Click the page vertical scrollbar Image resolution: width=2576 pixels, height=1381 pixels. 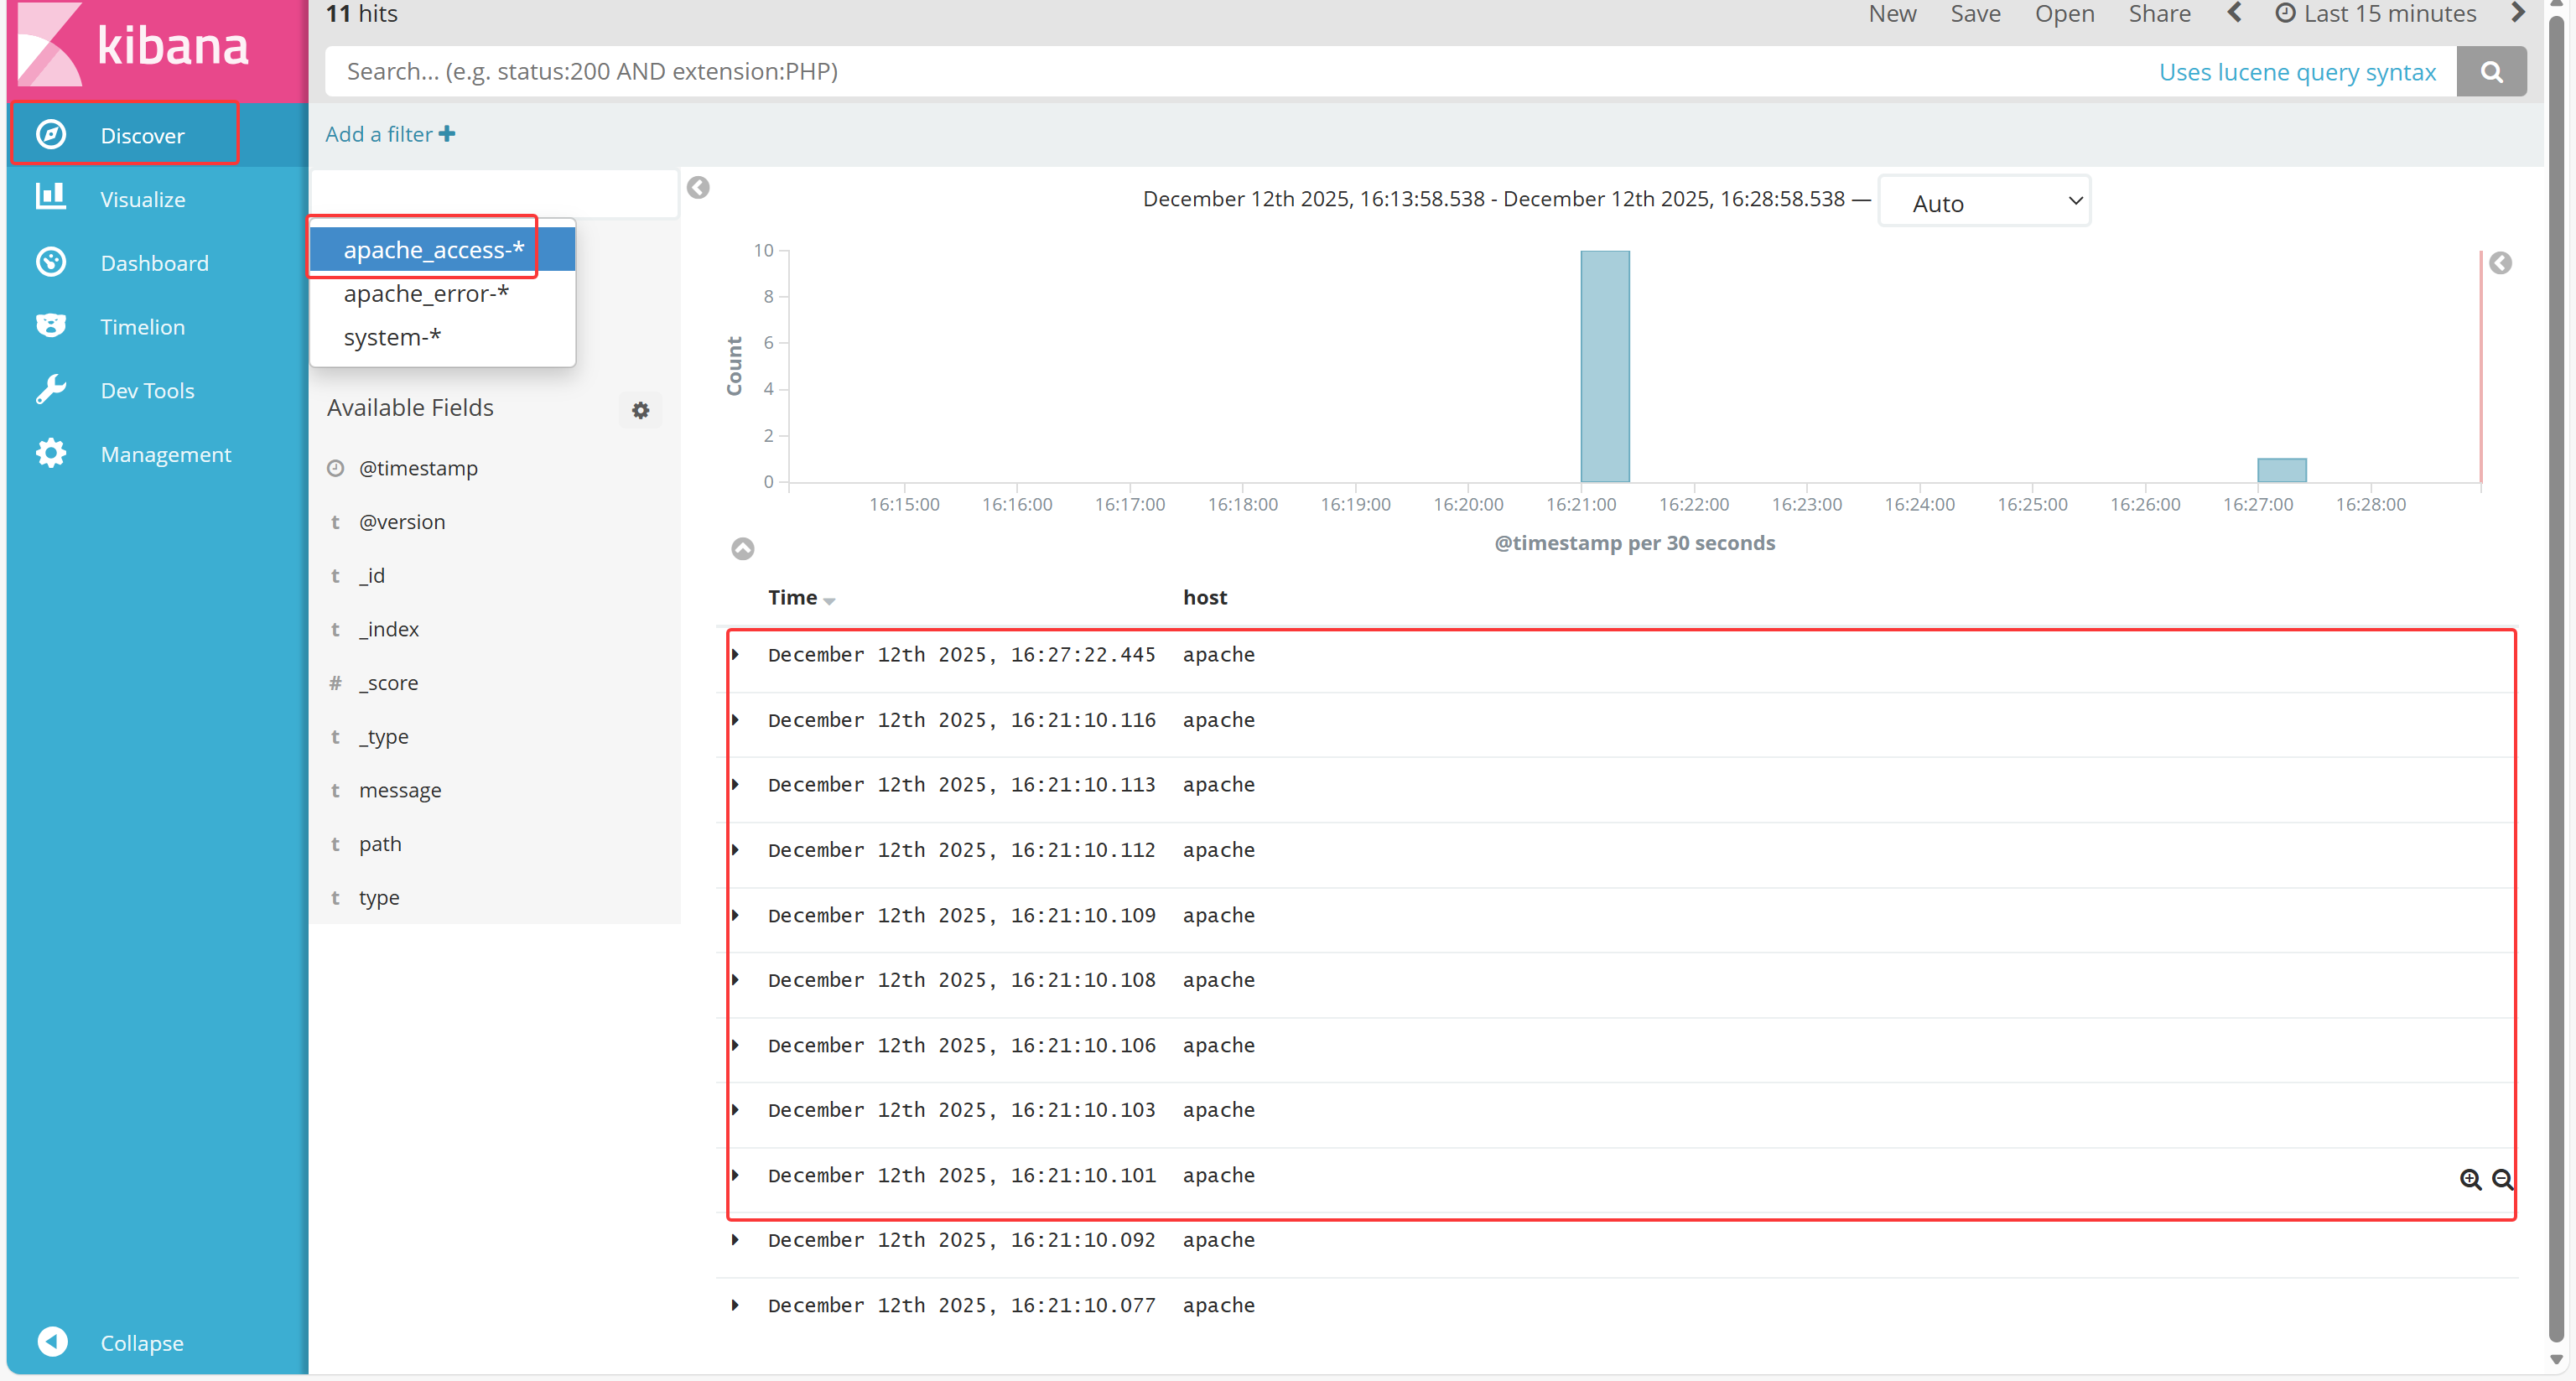pyautogui.click(x=2557, y=680)
